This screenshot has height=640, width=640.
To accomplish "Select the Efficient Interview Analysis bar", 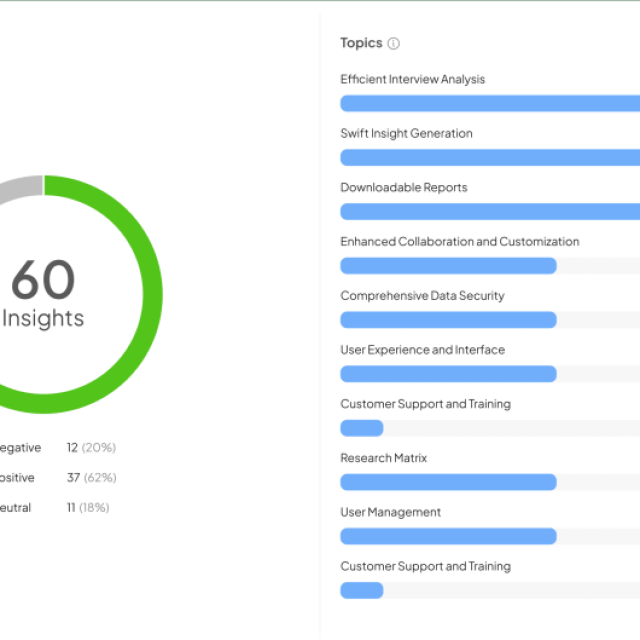I will [x=490, y=103].
